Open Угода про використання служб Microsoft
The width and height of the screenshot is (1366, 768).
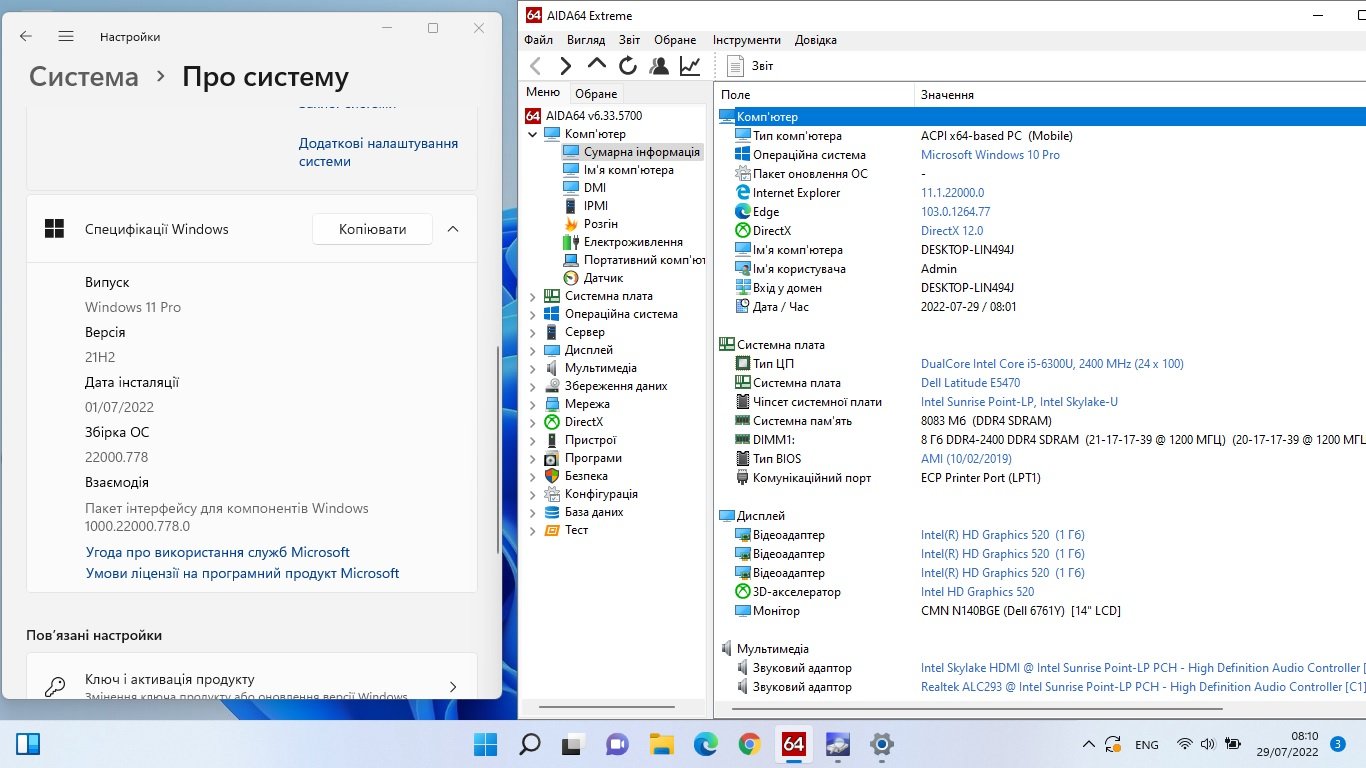point(218,552)
